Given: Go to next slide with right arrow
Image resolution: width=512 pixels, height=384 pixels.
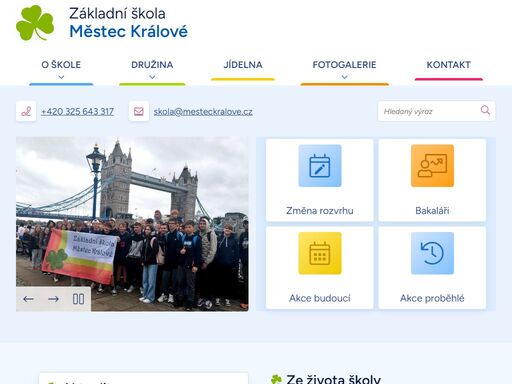Looking at the screenshot, I should tap(53, 299).
